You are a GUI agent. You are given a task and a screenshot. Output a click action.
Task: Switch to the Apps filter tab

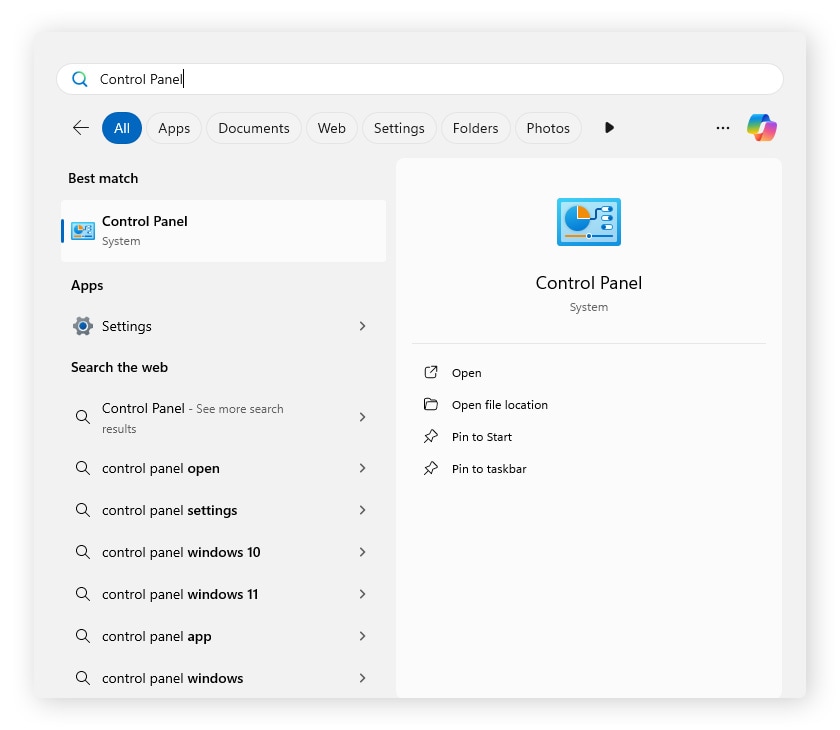pos(174,128)
